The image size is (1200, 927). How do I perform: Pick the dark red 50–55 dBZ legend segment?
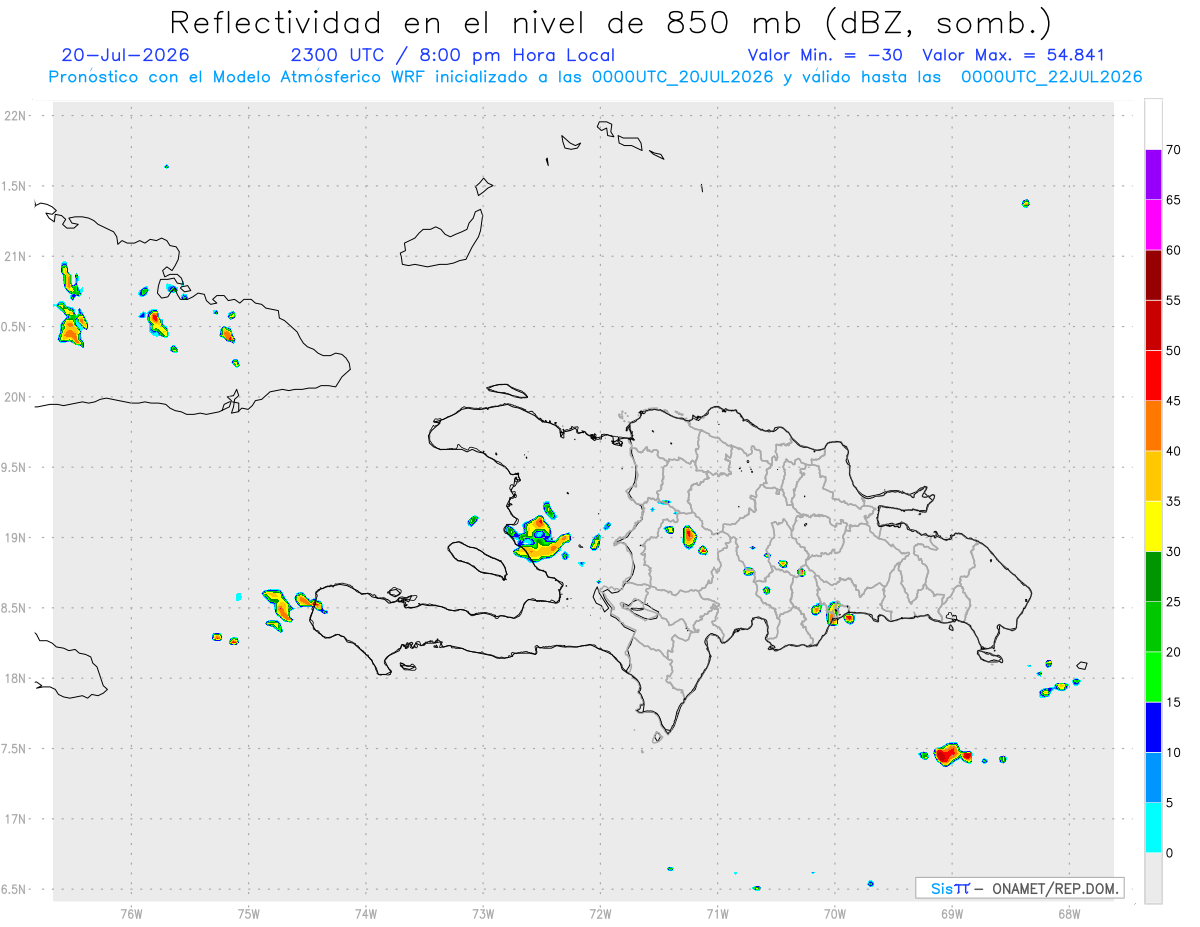coord(1153,325)
